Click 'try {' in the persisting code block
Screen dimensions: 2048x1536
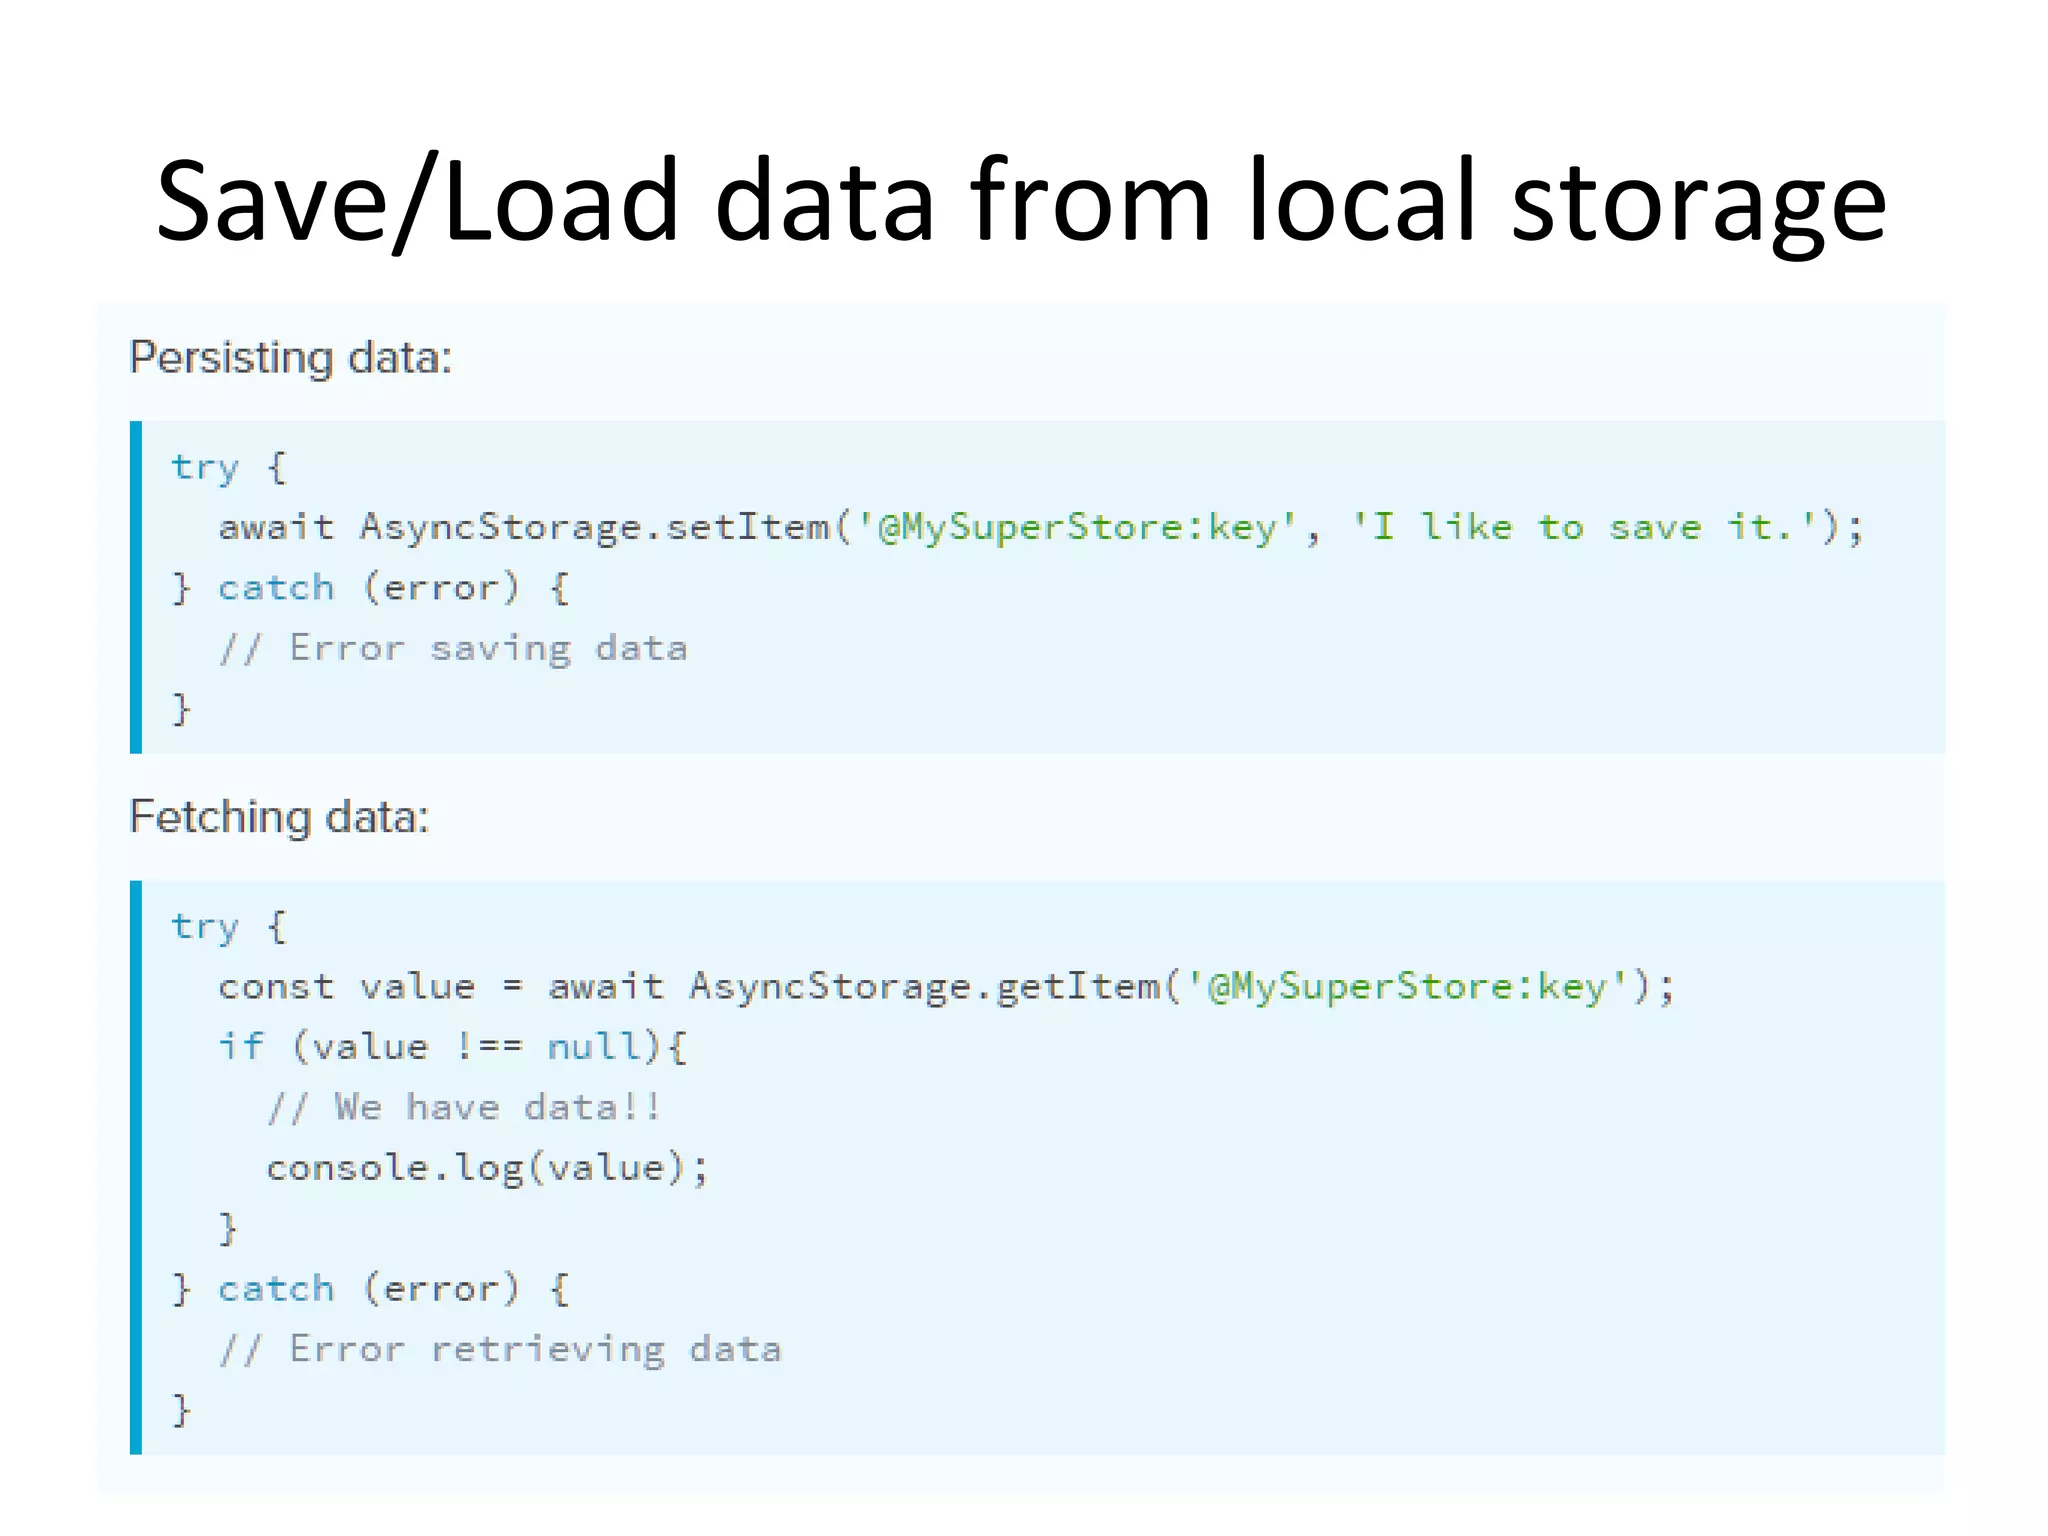point(230,467)
